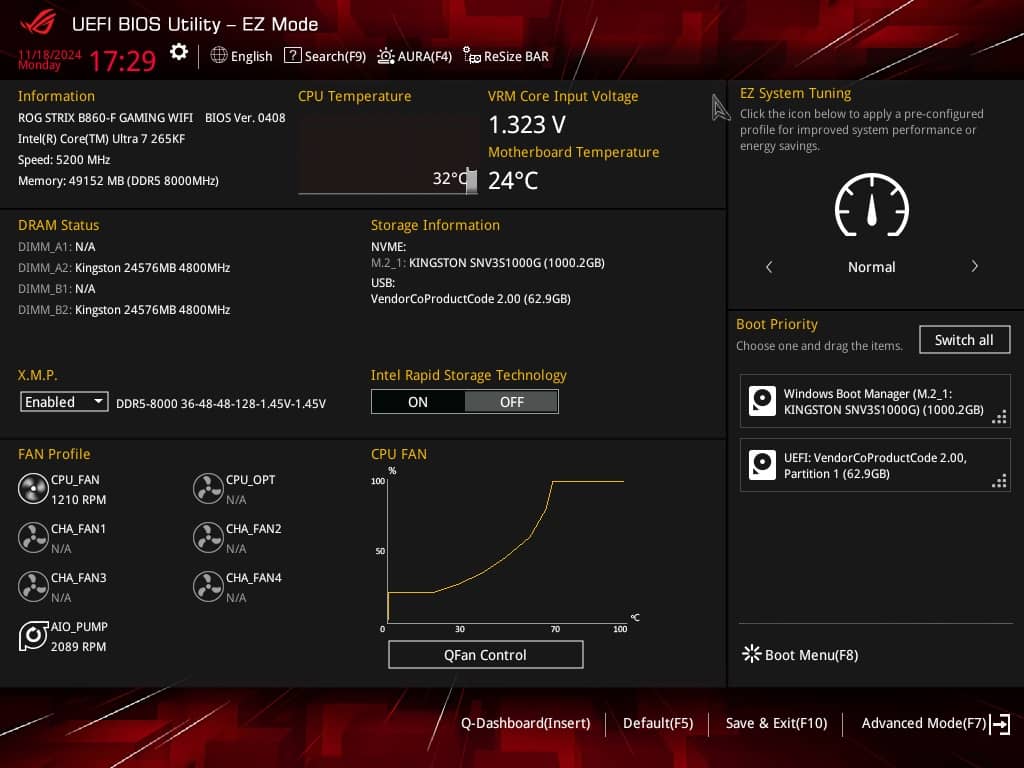Click the globe language icon
This screenshot has width=1024, height=768.
[x=219, y=56]
